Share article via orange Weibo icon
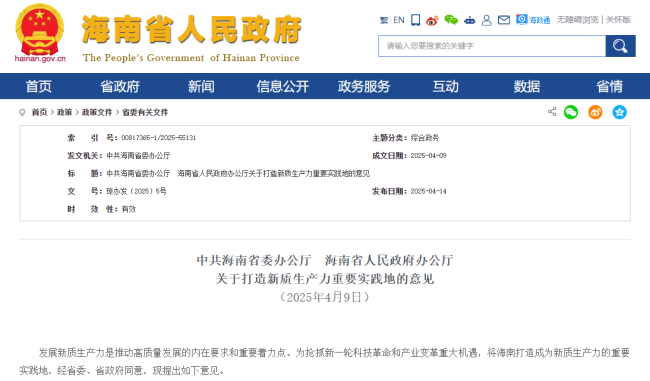Image resolution: width=650 pixels, height=381 pixels. coord(595,112)
